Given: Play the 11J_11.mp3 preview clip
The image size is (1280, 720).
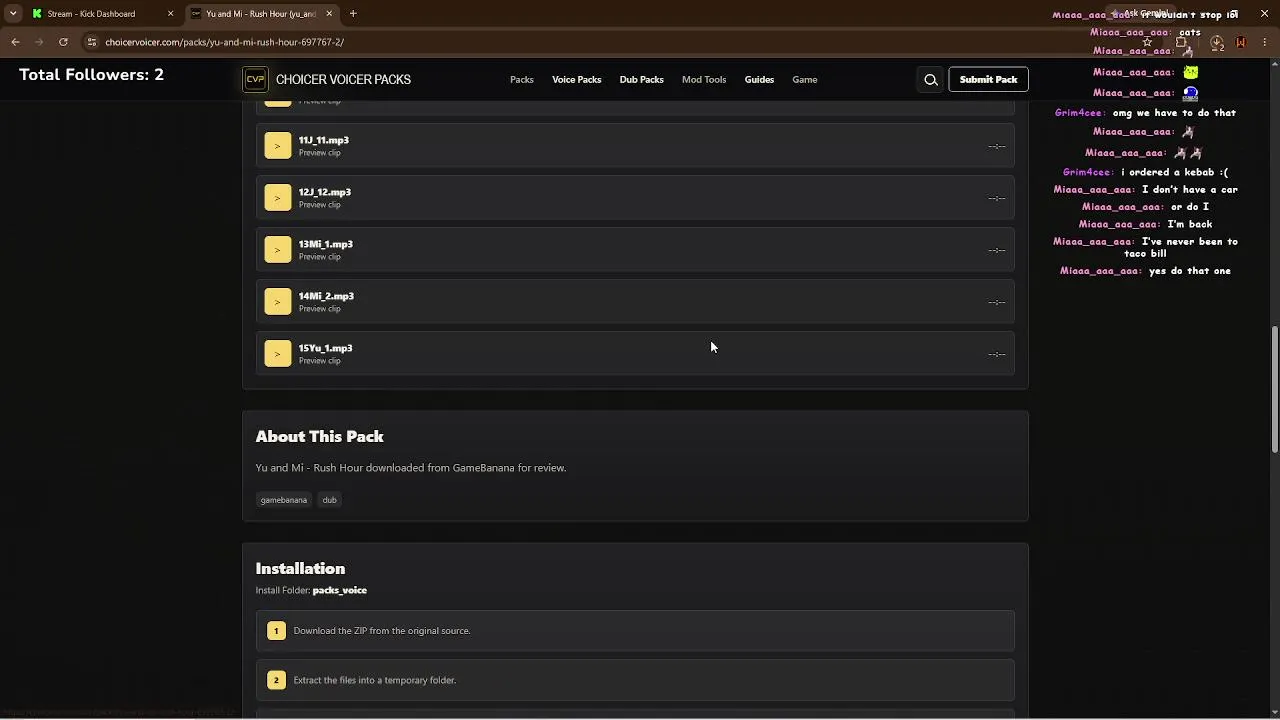Looking at the screenshot, I should pyautogui.click(x=278, y=146).
